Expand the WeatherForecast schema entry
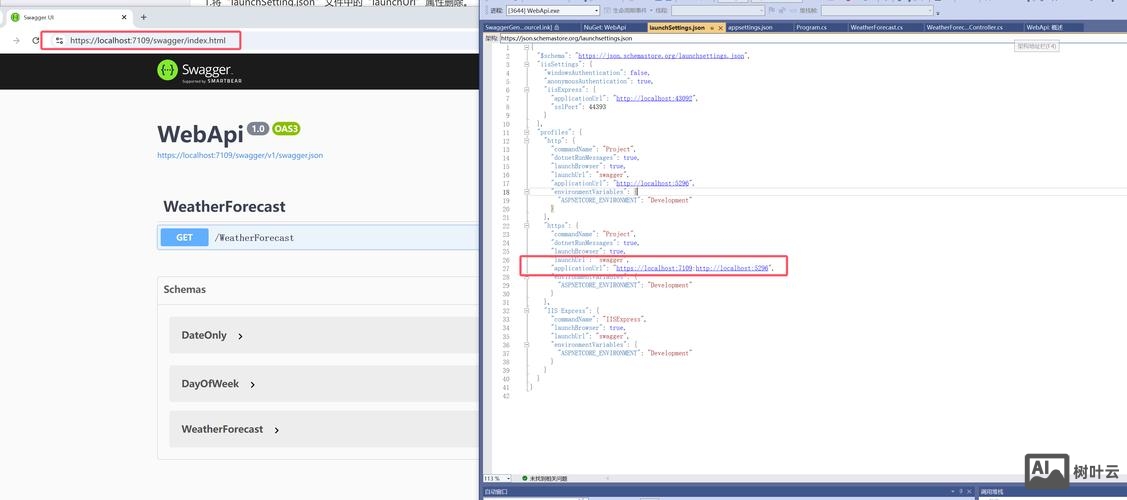The image size is (1127, 500). click(x=276, y=430)
